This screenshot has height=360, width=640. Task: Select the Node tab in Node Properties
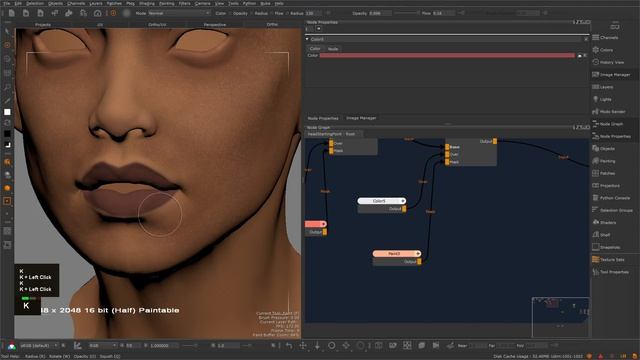tap(333, 49)
